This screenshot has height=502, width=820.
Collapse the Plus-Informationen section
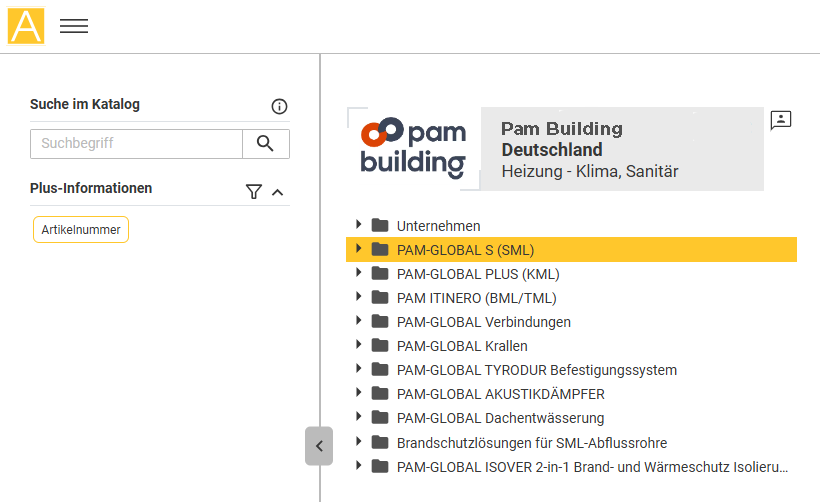(278, 192)
